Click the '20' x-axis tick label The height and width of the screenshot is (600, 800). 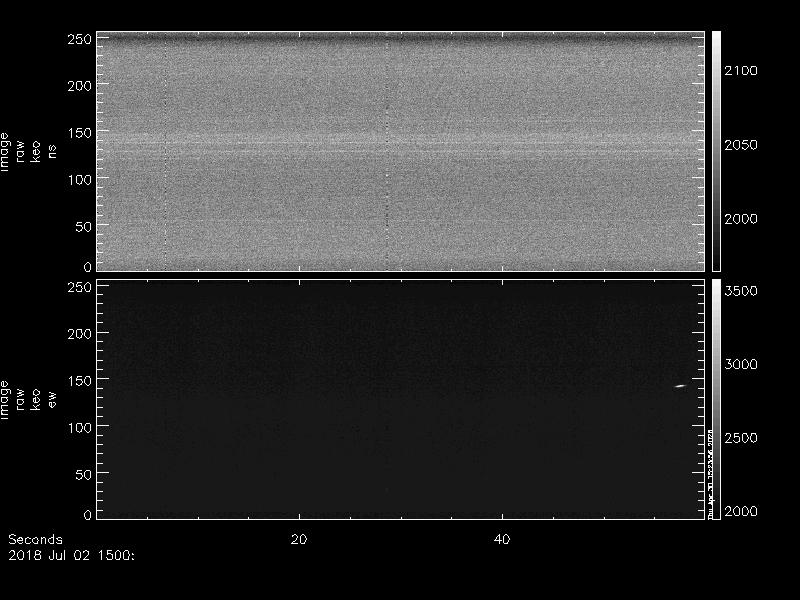tap(299, 539)
